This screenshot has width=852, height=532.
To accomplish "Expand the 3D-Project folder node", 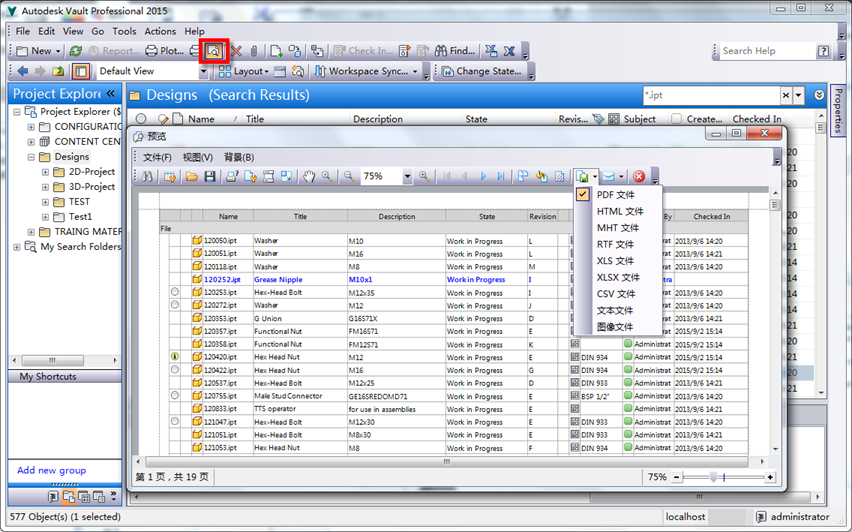I will (x=45, y=187).
